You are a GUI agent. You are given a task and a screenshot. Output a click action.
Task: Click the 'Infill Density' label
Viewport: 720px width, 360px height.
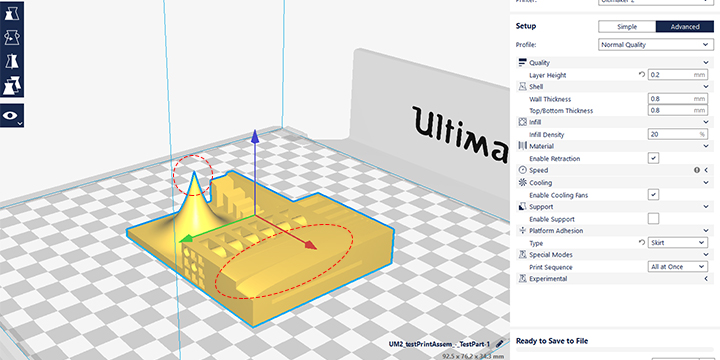click(546, 135)
